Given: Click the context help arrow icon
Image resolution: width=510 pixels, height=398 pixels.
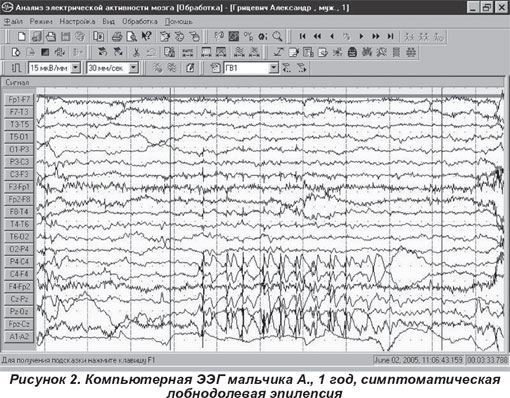Looking at the screenshot, I should point(146,36).
